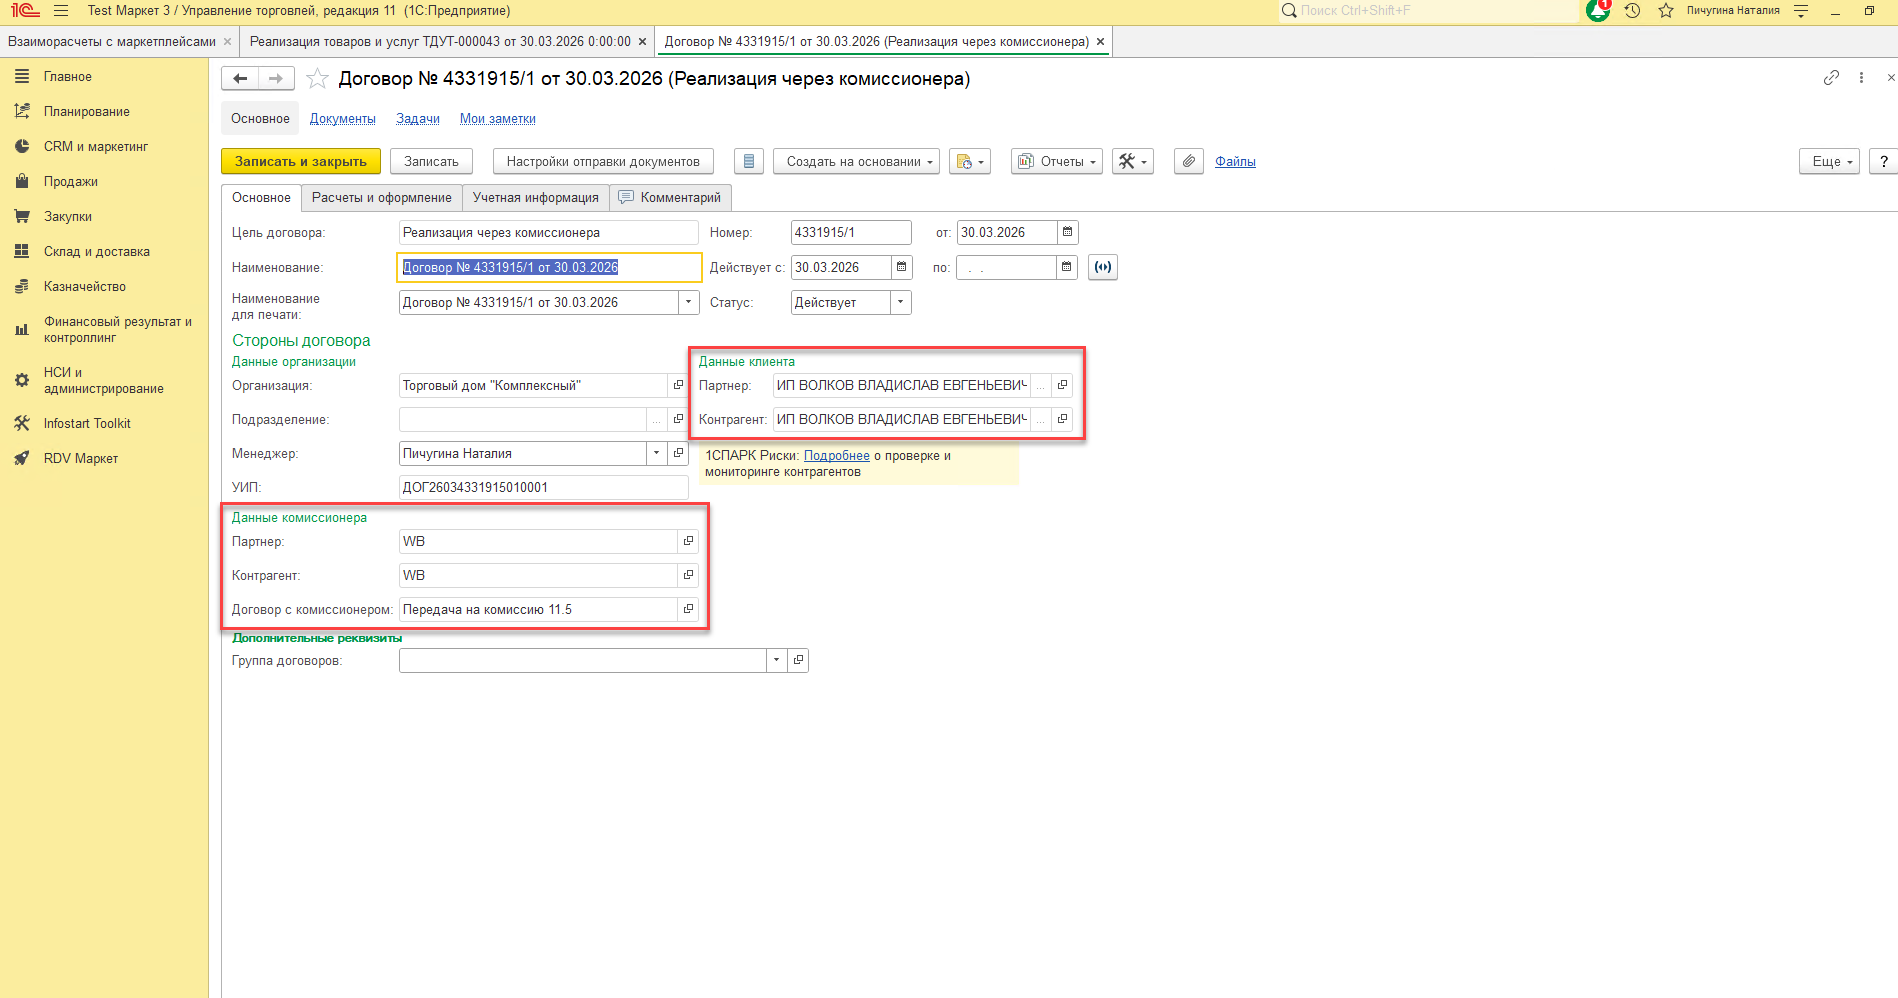Open the Организация record via its open icon
Screen dimensions: 1898x998
pyautogui.click(x=678, y=386)
